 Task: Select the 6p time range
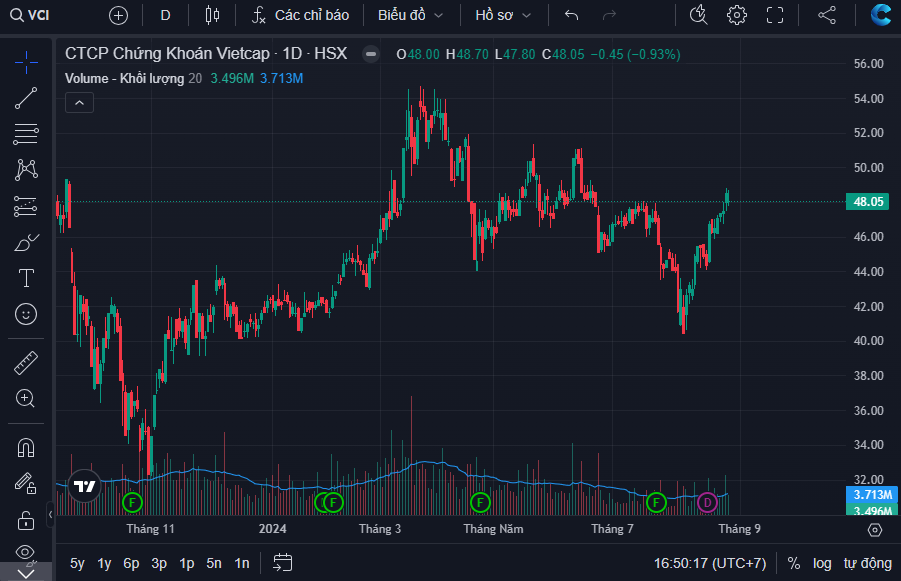click(x=131, y=563)
